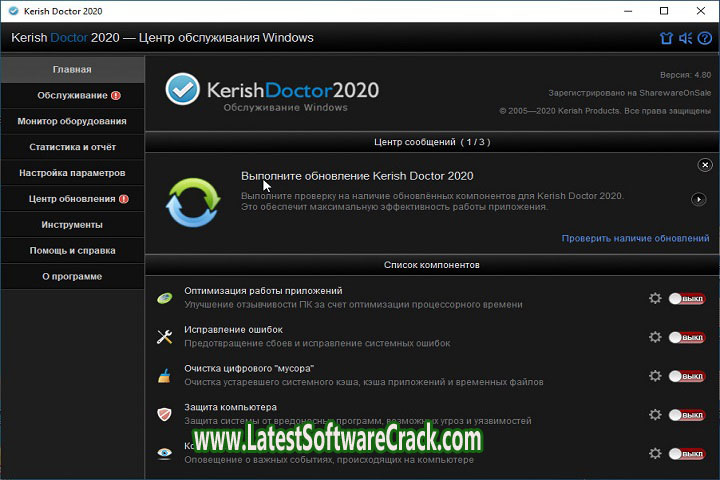
Task: Enable the Оптимизация работы приложений switch
Action: coord(687,298)
